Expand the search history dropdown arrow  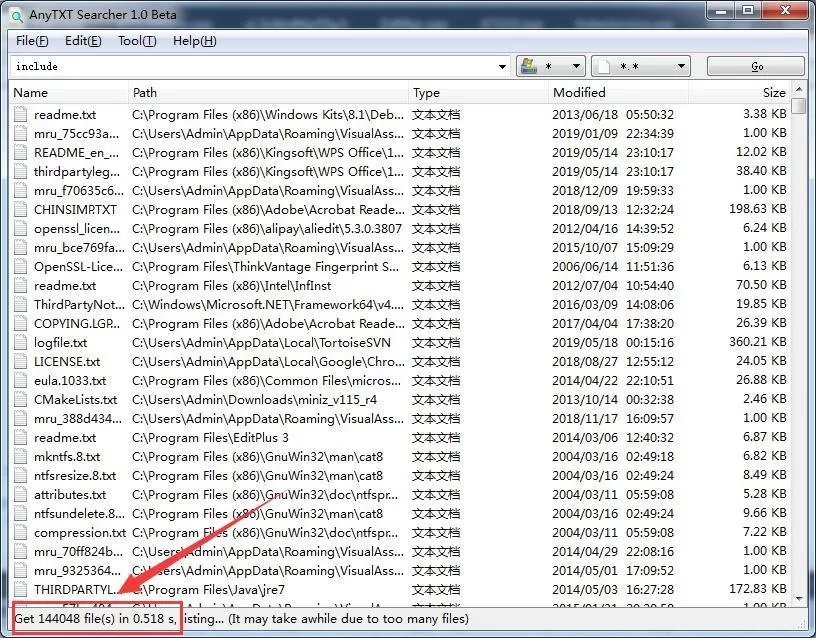pos(505,65)
